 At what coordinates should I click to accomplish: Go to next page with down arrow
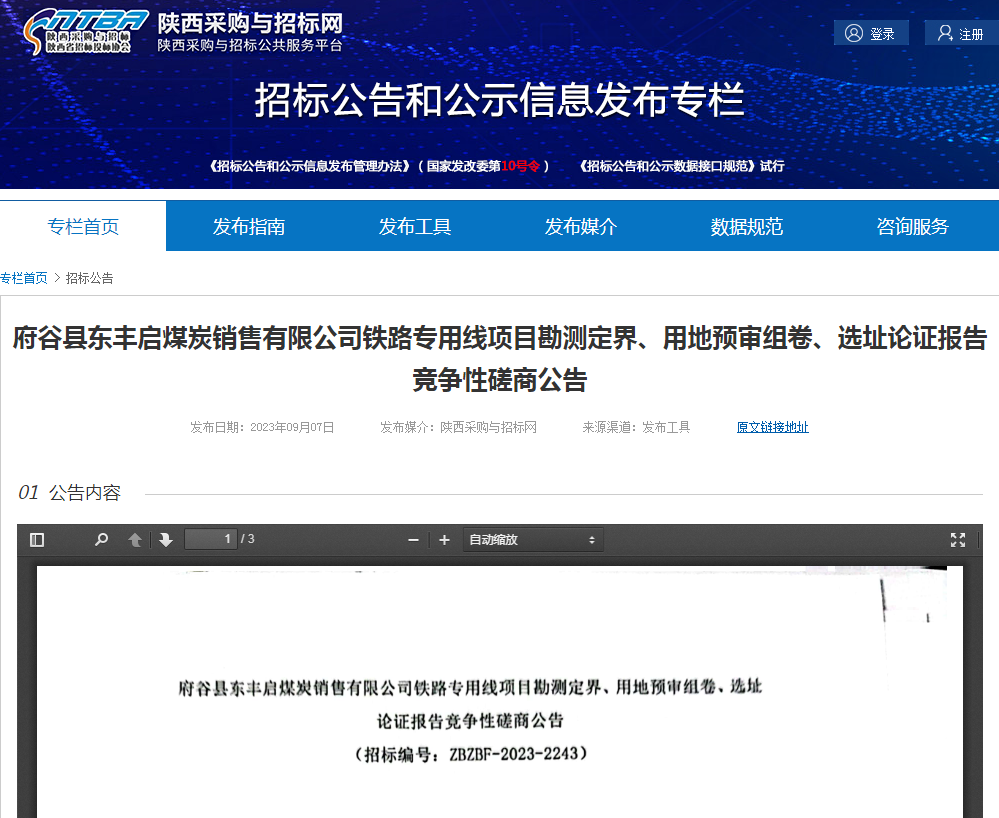166,540
